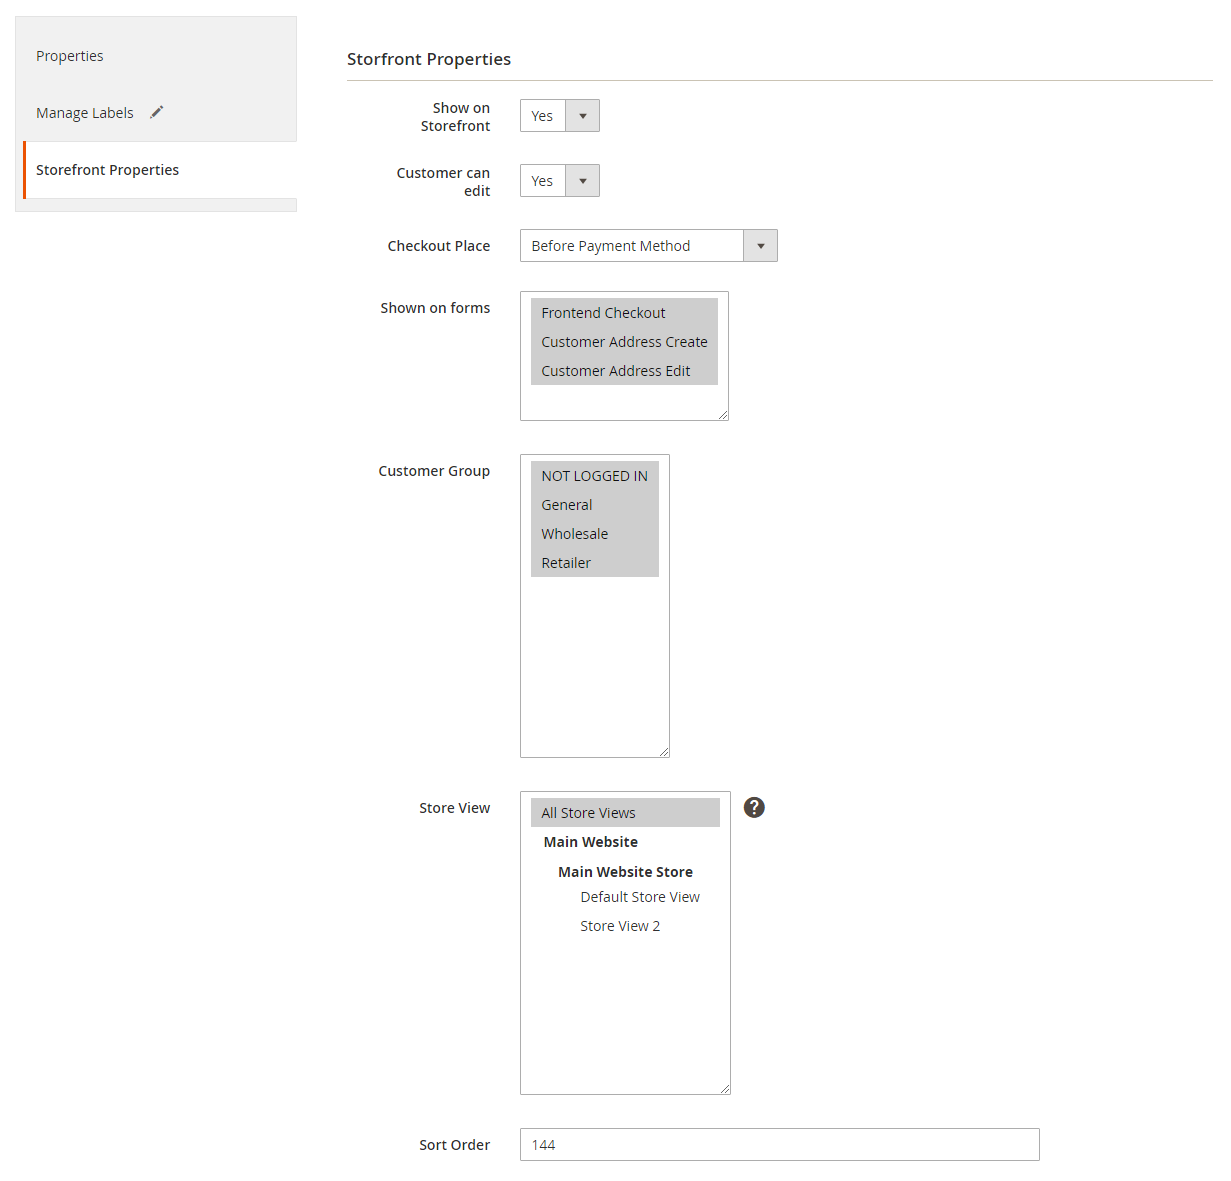Select Frontend Checkout in Shown on forms
This screenshot has height=1181, width=1231.
tap(624, 313)
